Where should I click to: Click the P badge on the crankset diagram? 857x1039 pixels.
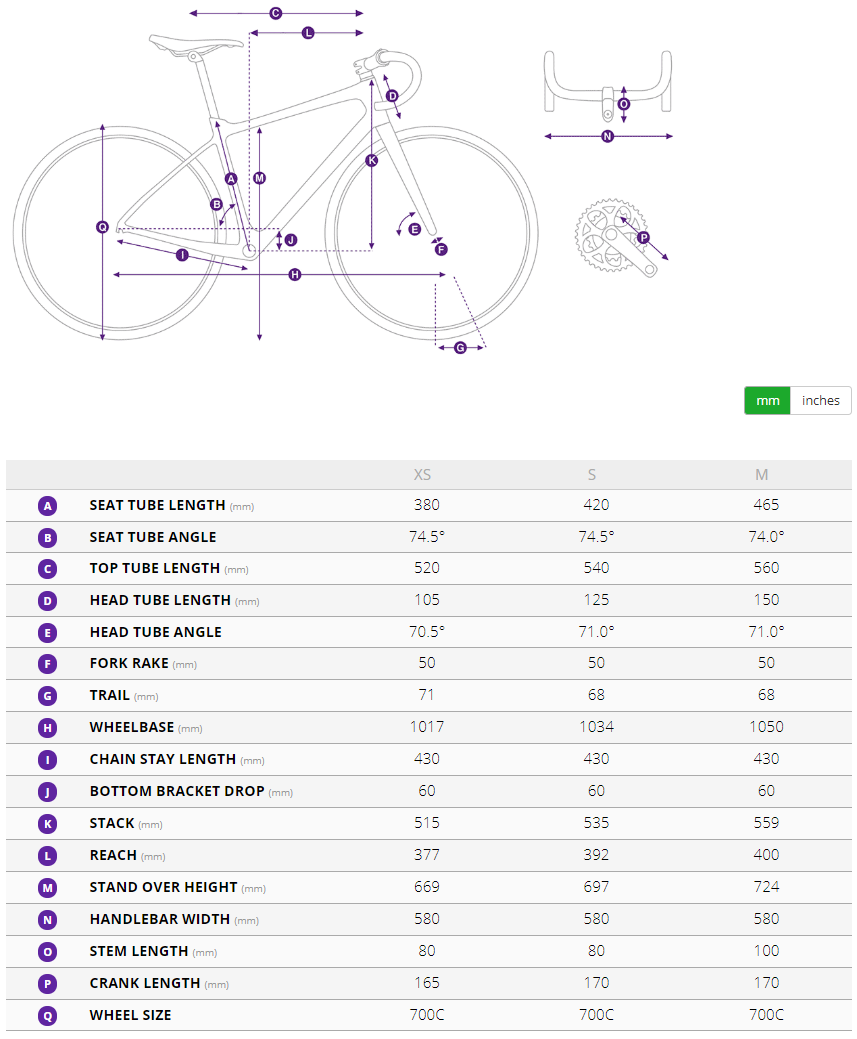point(643,238)
